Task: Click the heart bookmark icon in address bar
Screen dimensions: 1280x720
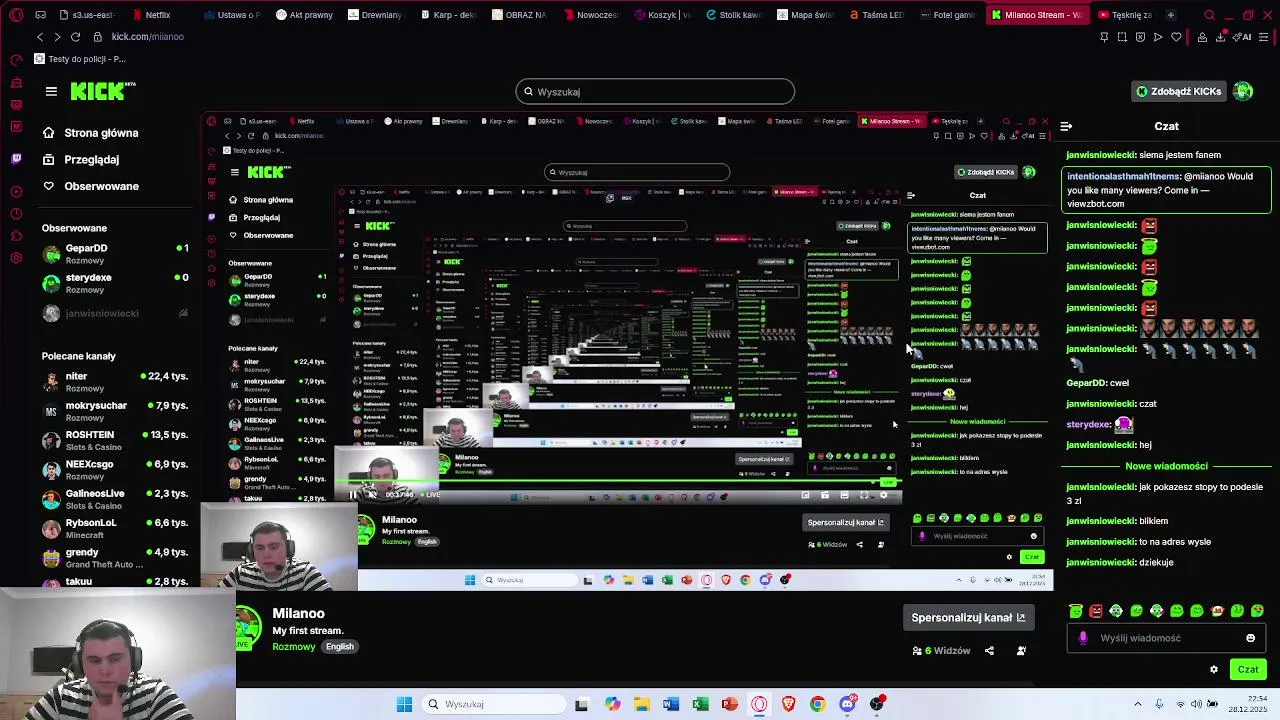Action: click(x=1176, y=37)
